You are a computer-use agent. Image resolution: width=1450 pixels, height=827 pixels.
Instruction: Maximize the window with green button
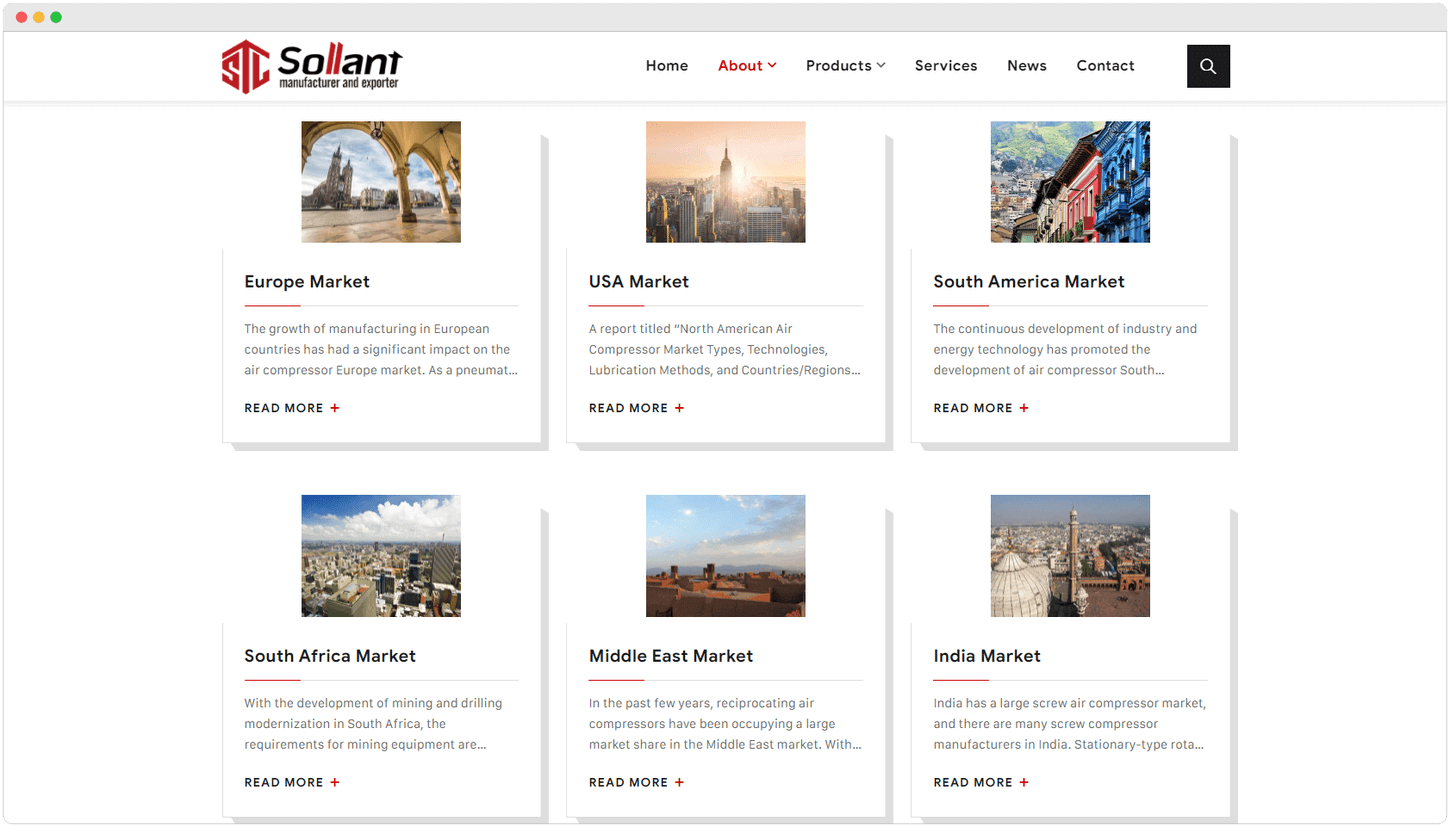tap(56, 17)
